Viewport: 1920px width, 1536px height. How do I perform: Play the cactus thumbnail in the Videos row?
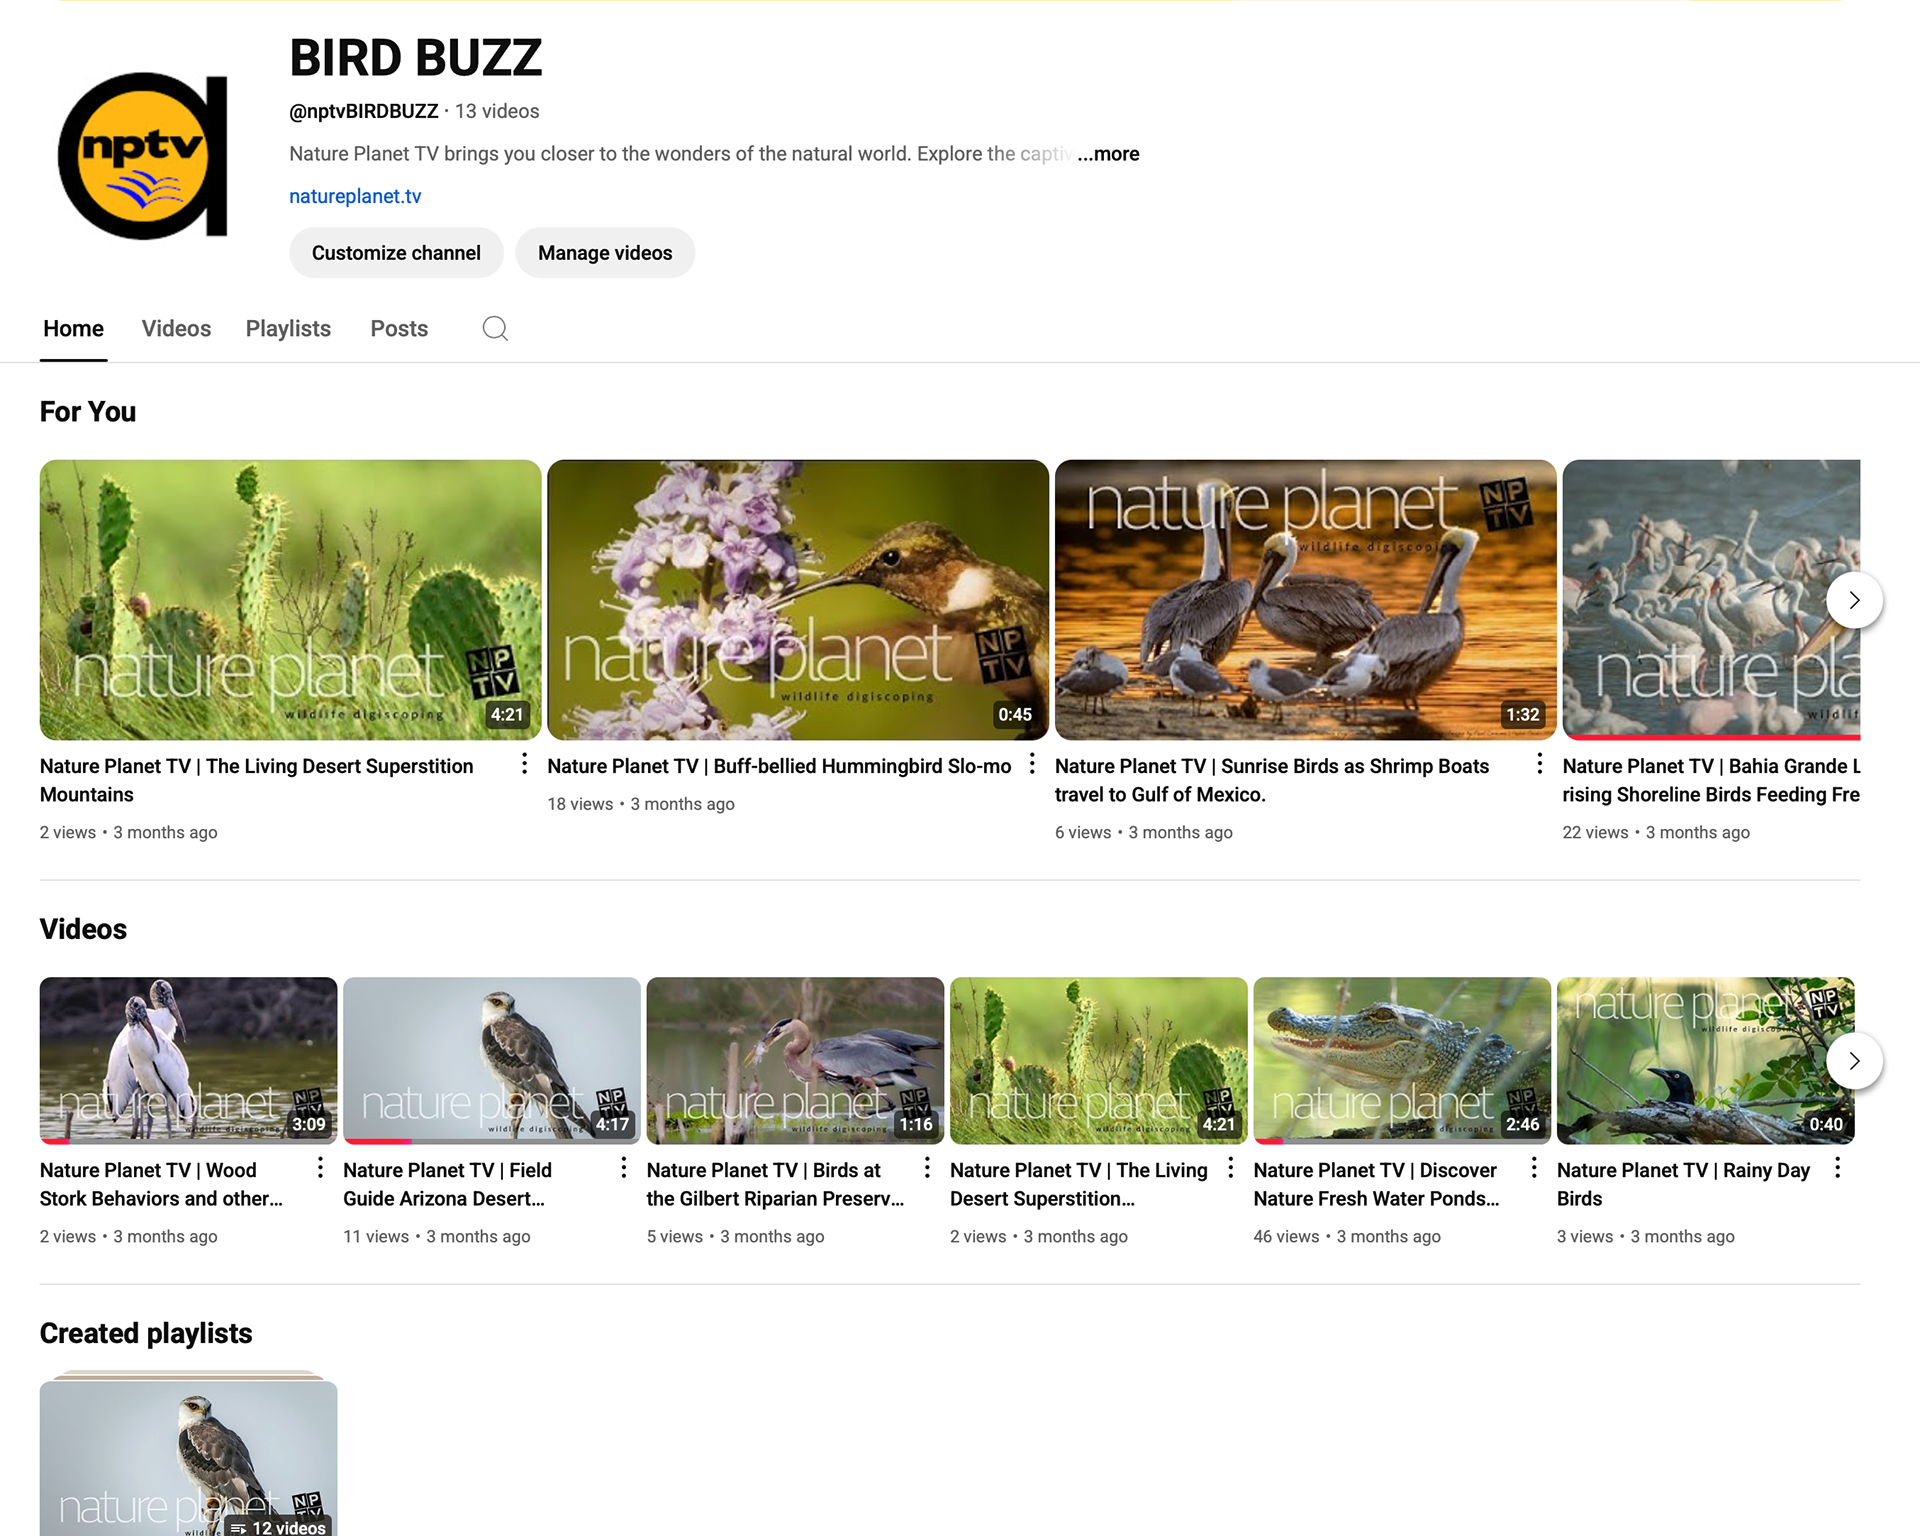click(x=1099, y=1061)
